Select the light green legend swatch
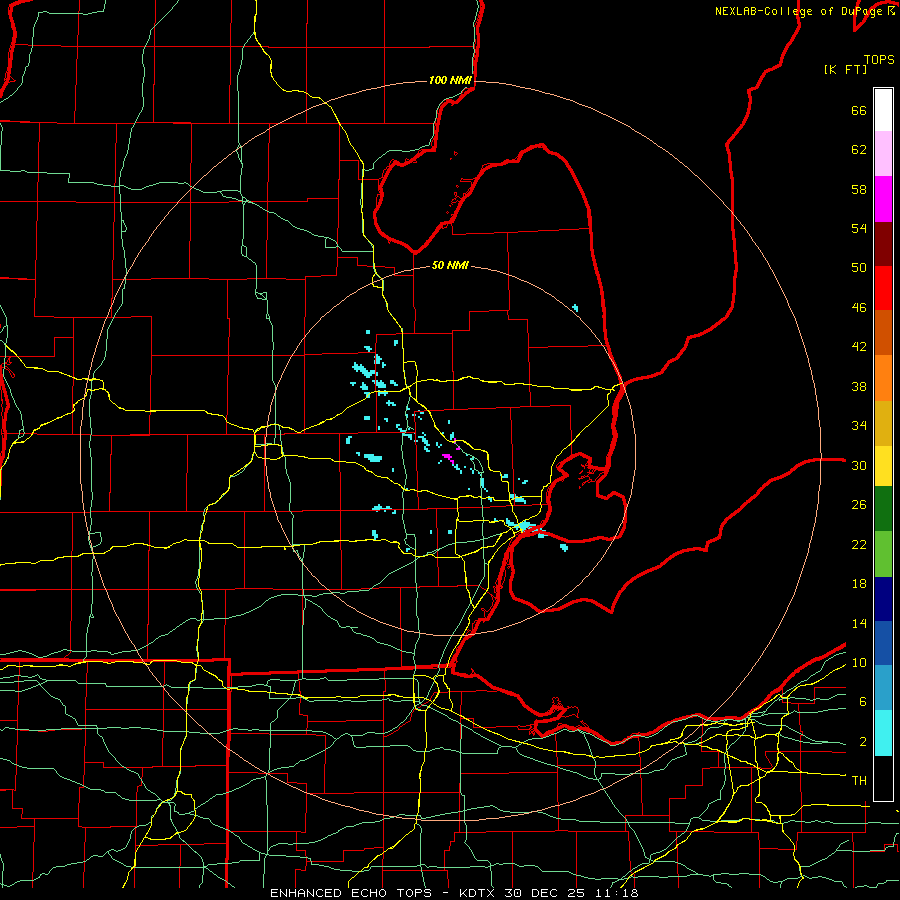 883,554
